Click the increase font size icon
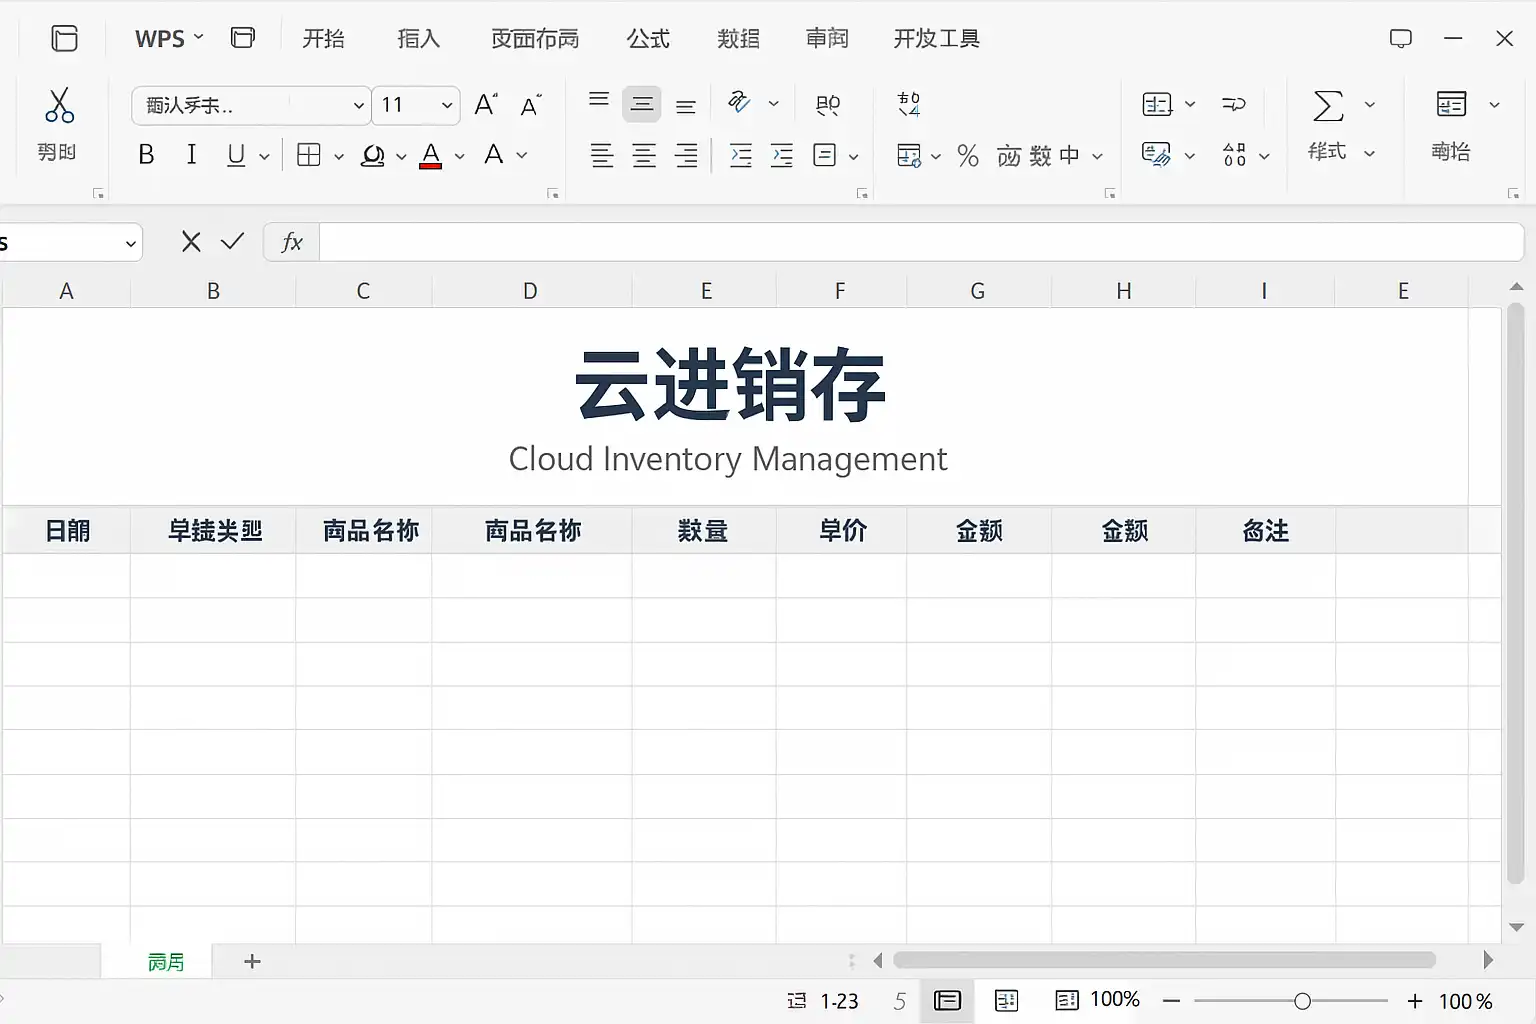Screen dimensions: 1536x1024 (x=486, y=105)
